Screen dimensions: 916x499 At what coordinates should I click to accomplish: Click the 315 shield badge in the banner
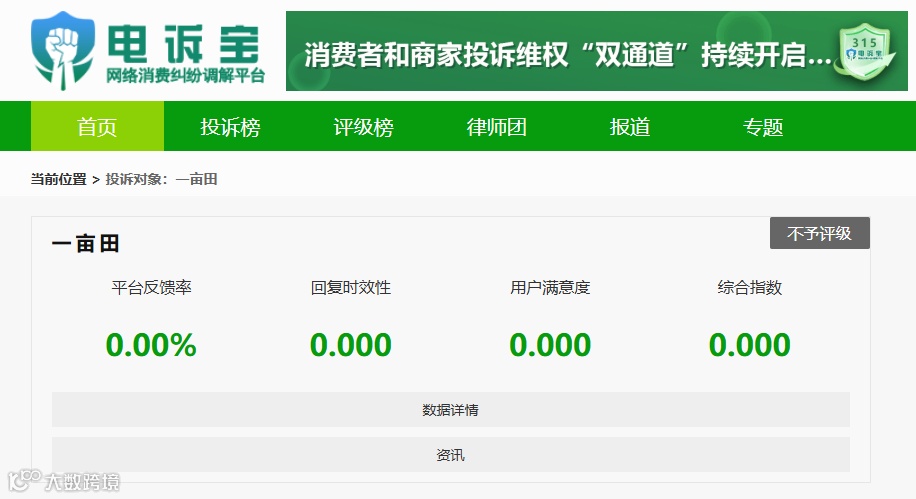[866, 53]
